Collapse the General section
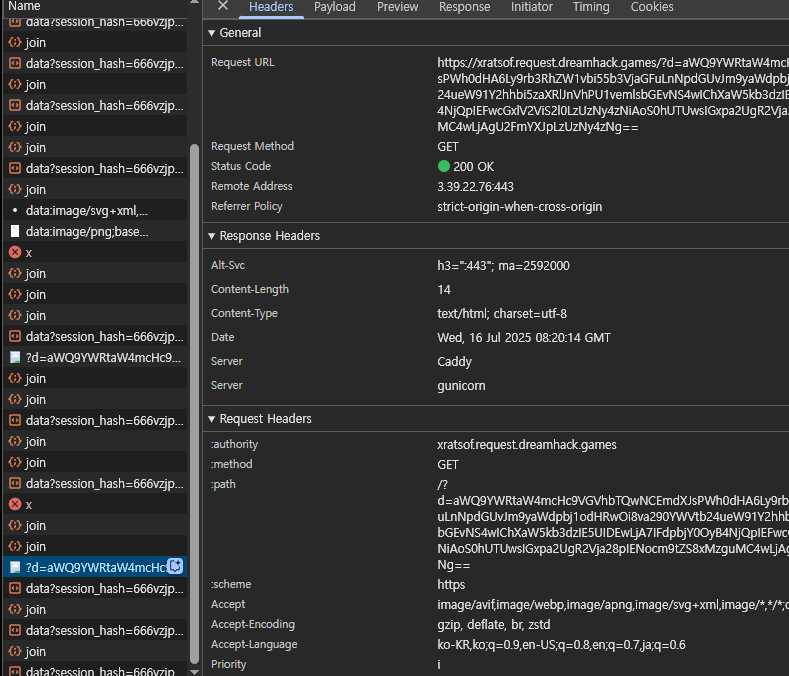 212,33
